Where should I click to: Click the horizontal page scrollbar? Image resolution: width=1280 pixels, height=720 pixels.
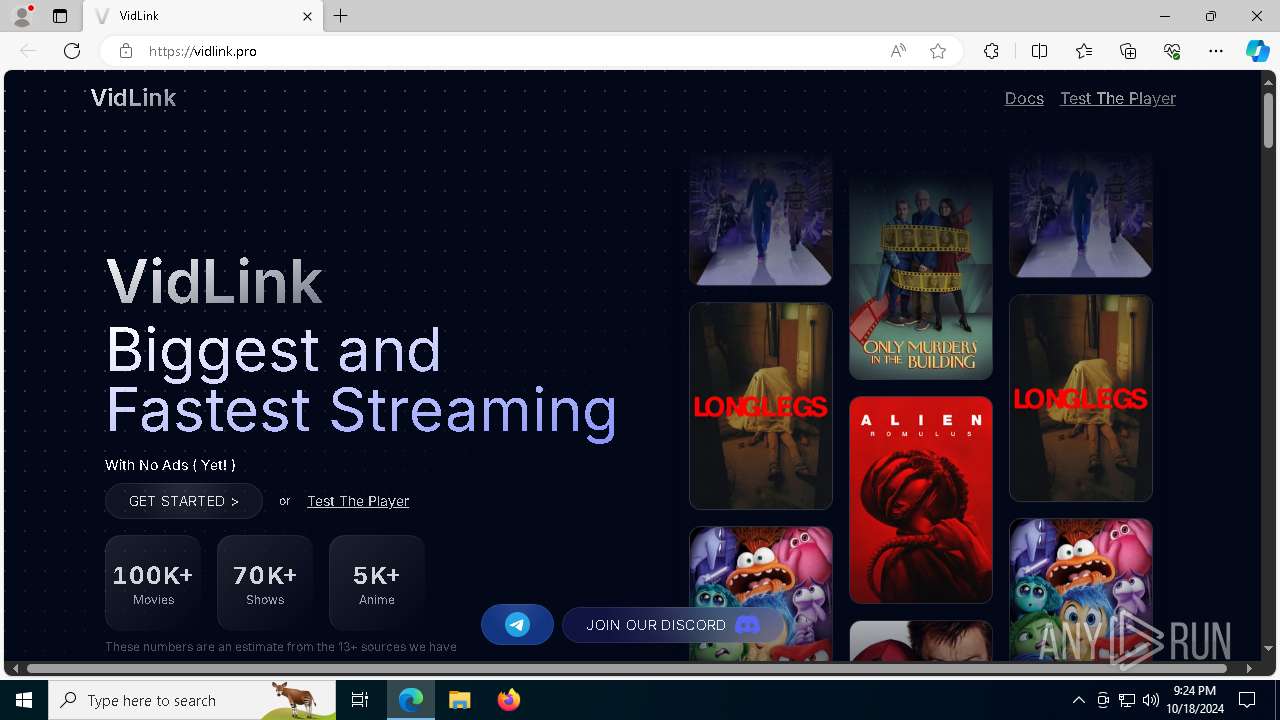tap(627, 668)
